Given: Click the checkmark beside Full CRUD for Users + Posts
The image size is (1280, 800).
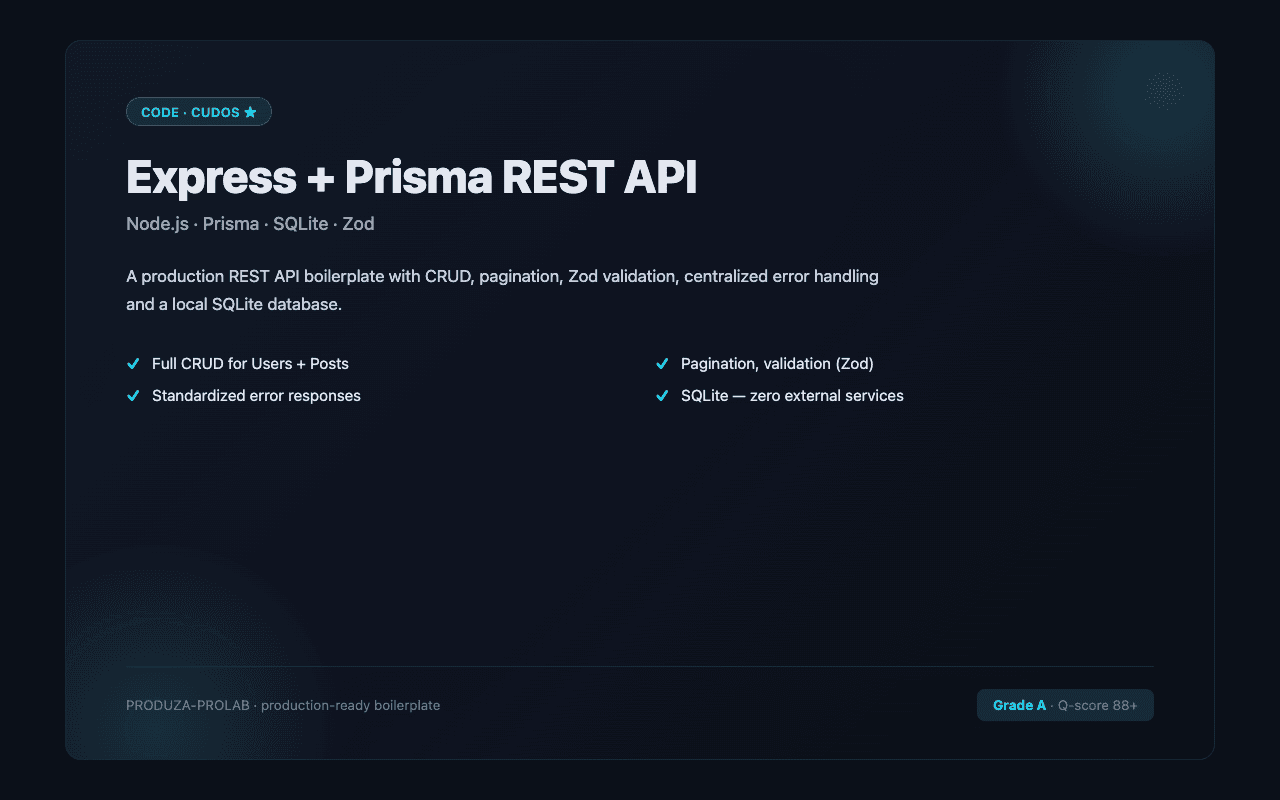Looking at the screenshot, I should (x=133, y=364).
